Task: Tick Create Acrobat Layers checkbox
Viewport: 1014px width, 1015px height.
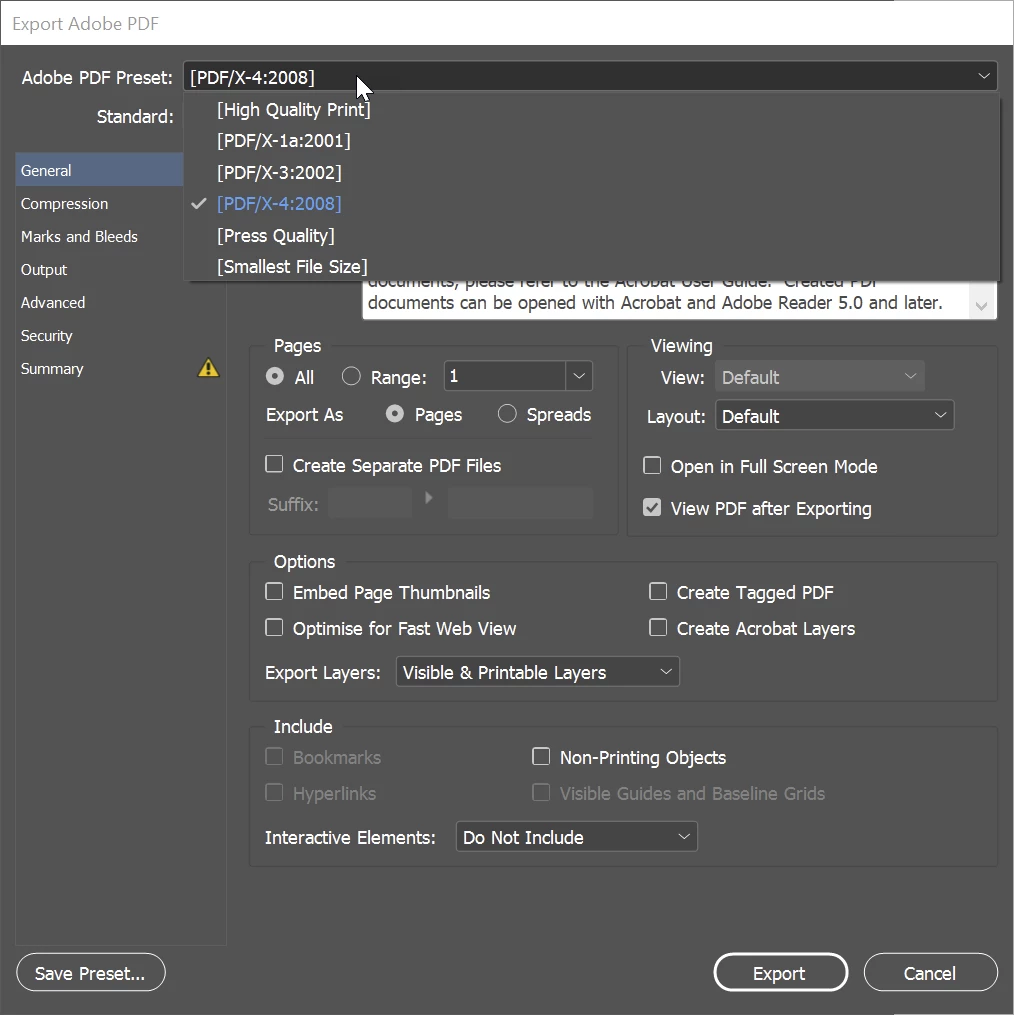Action: click(658, 627)
